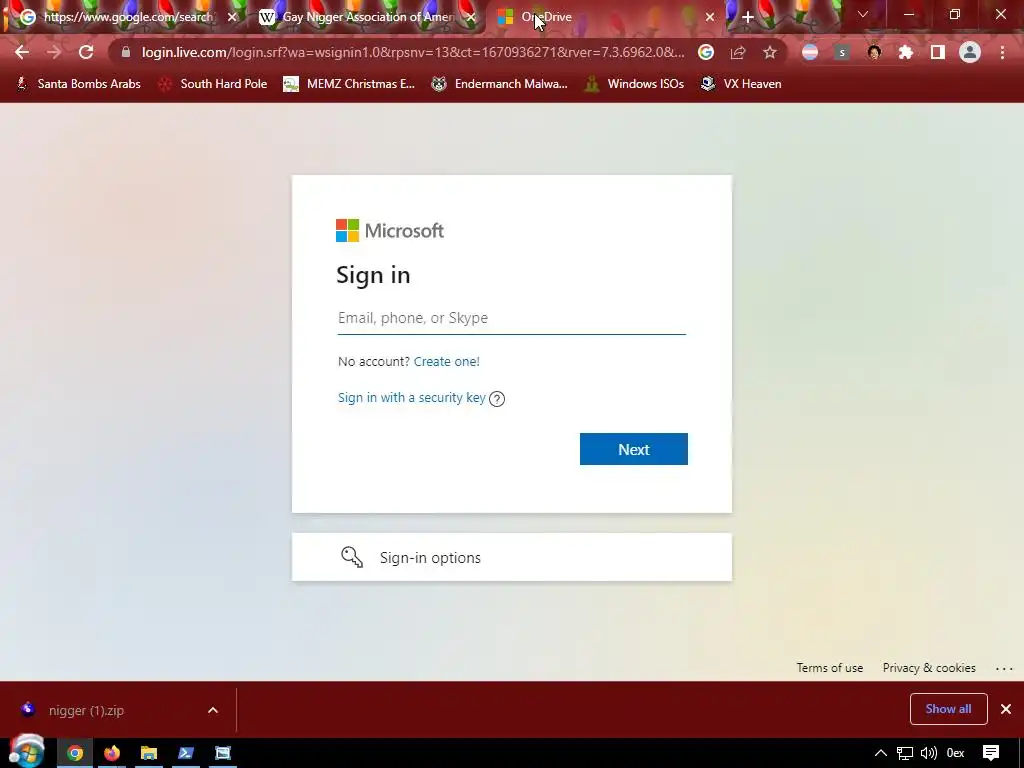Open more footer options ellipsis
Viewport: 1024px width, 768px height.
1004,668
